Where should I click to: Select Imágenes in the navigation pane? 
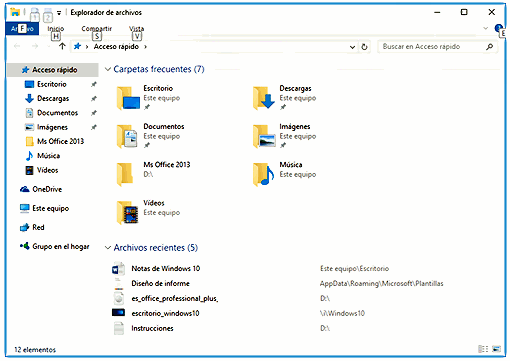[x=52, y=127]
